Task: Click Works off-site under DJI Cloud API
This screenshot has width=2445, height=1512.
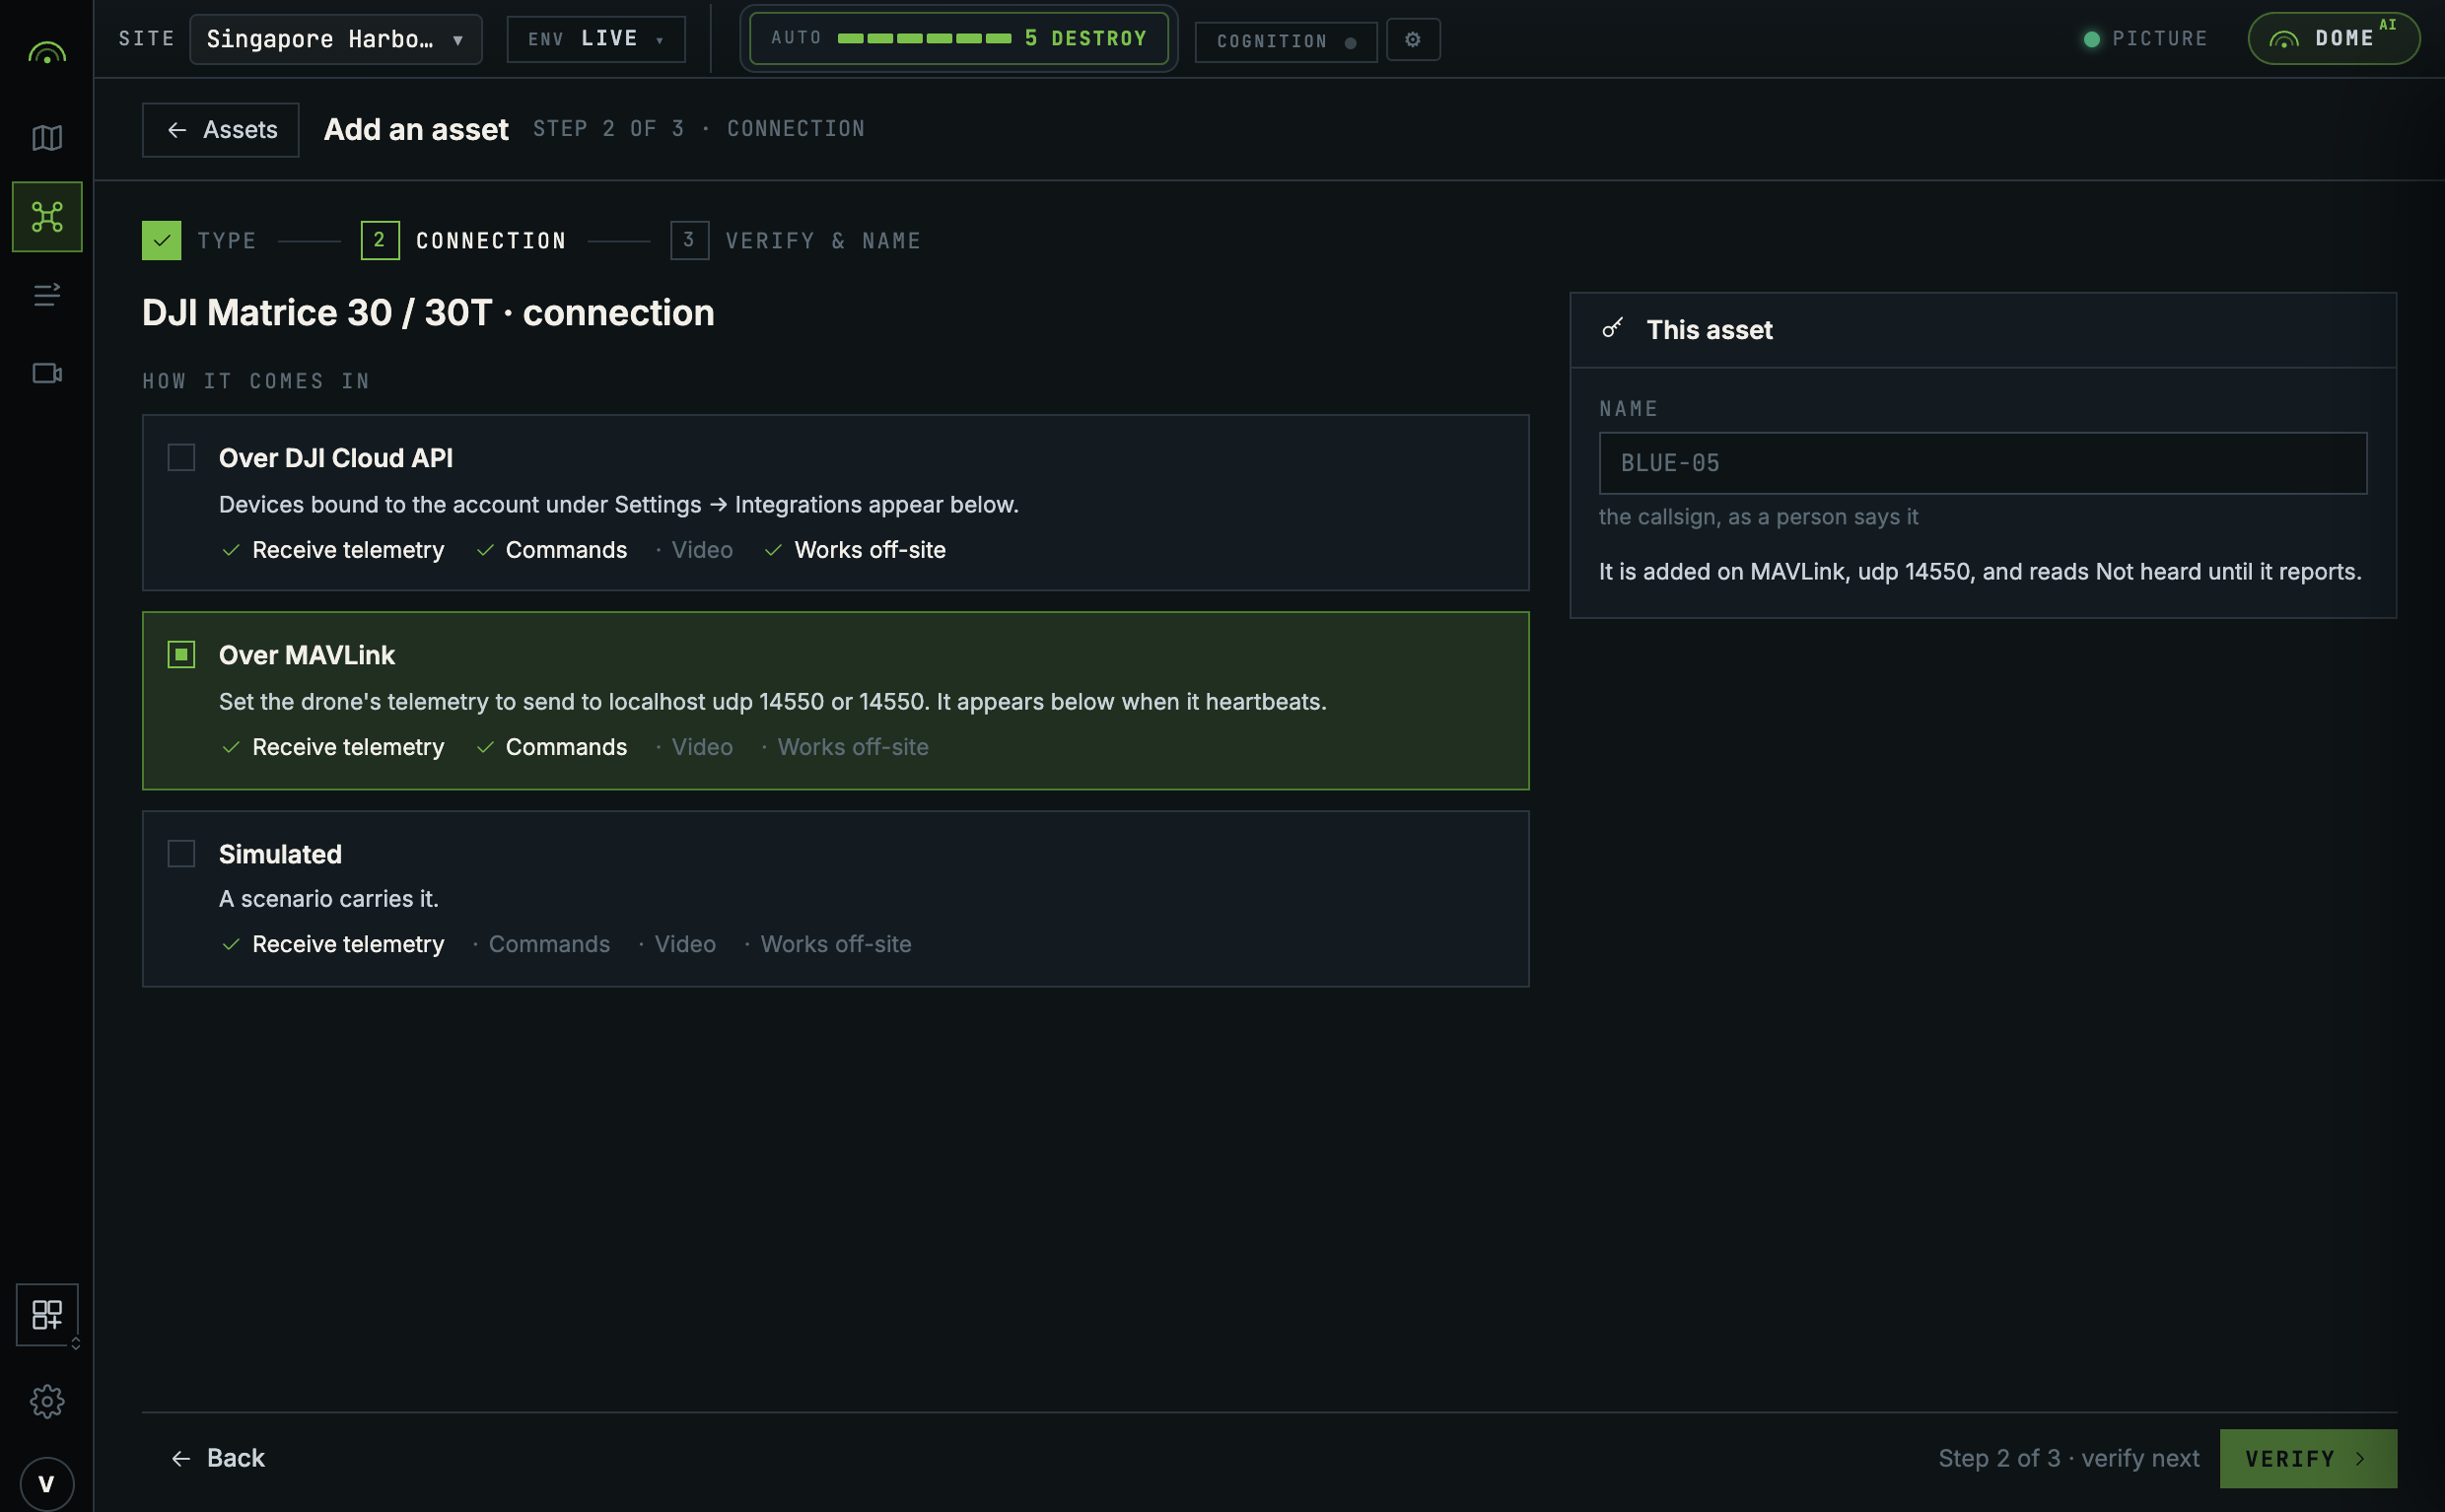Action: [855, 550]
